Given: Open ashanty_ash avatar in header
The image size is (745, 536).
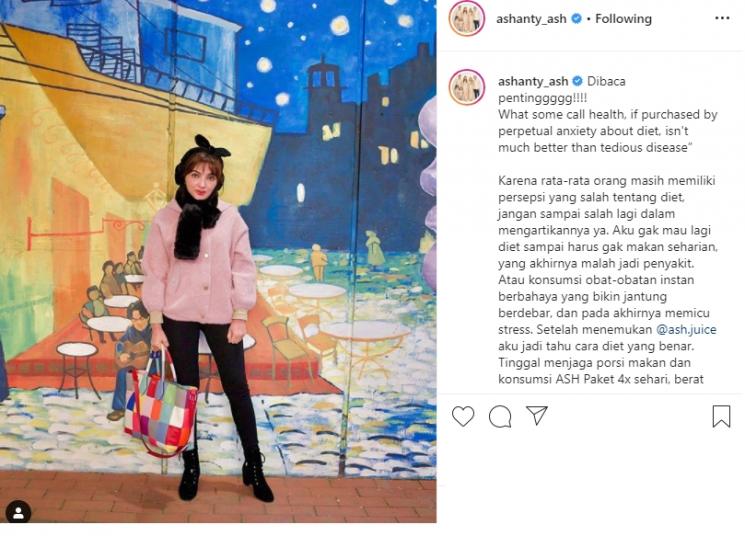Looking at the screenshot, I should click(467, 19).
